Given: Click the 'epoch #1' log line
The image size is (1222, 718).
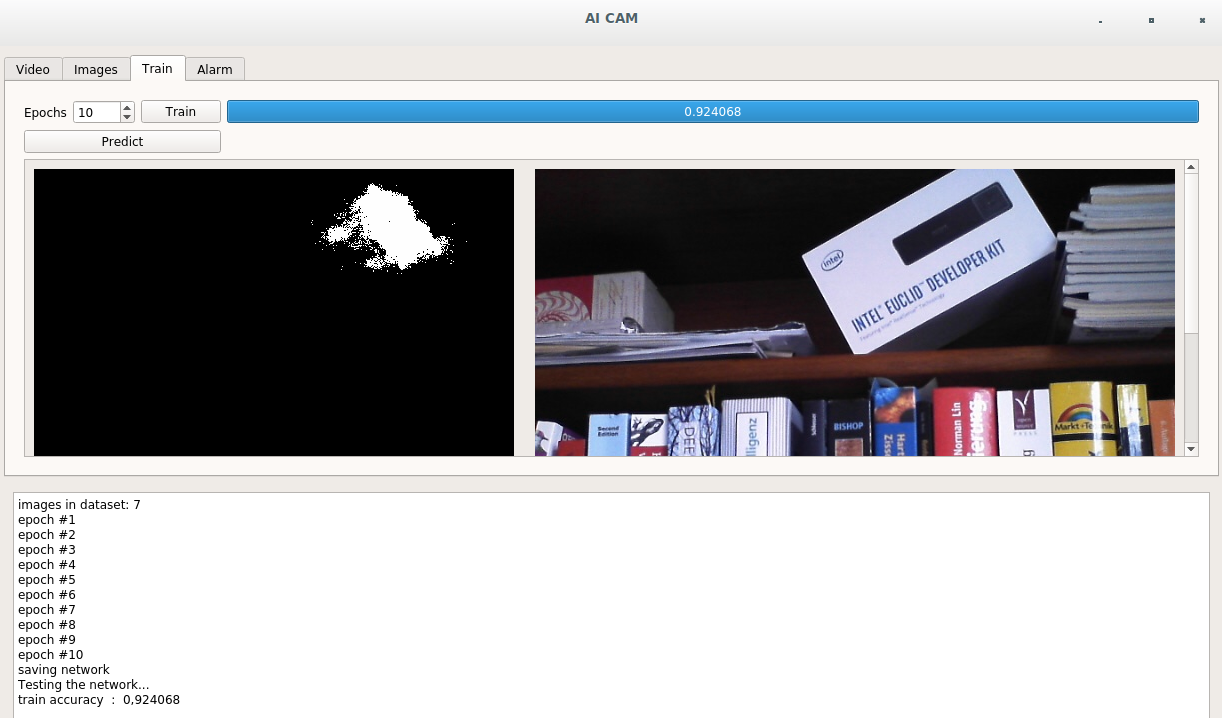Looking at the screenshot, I should tap(46, 519).
